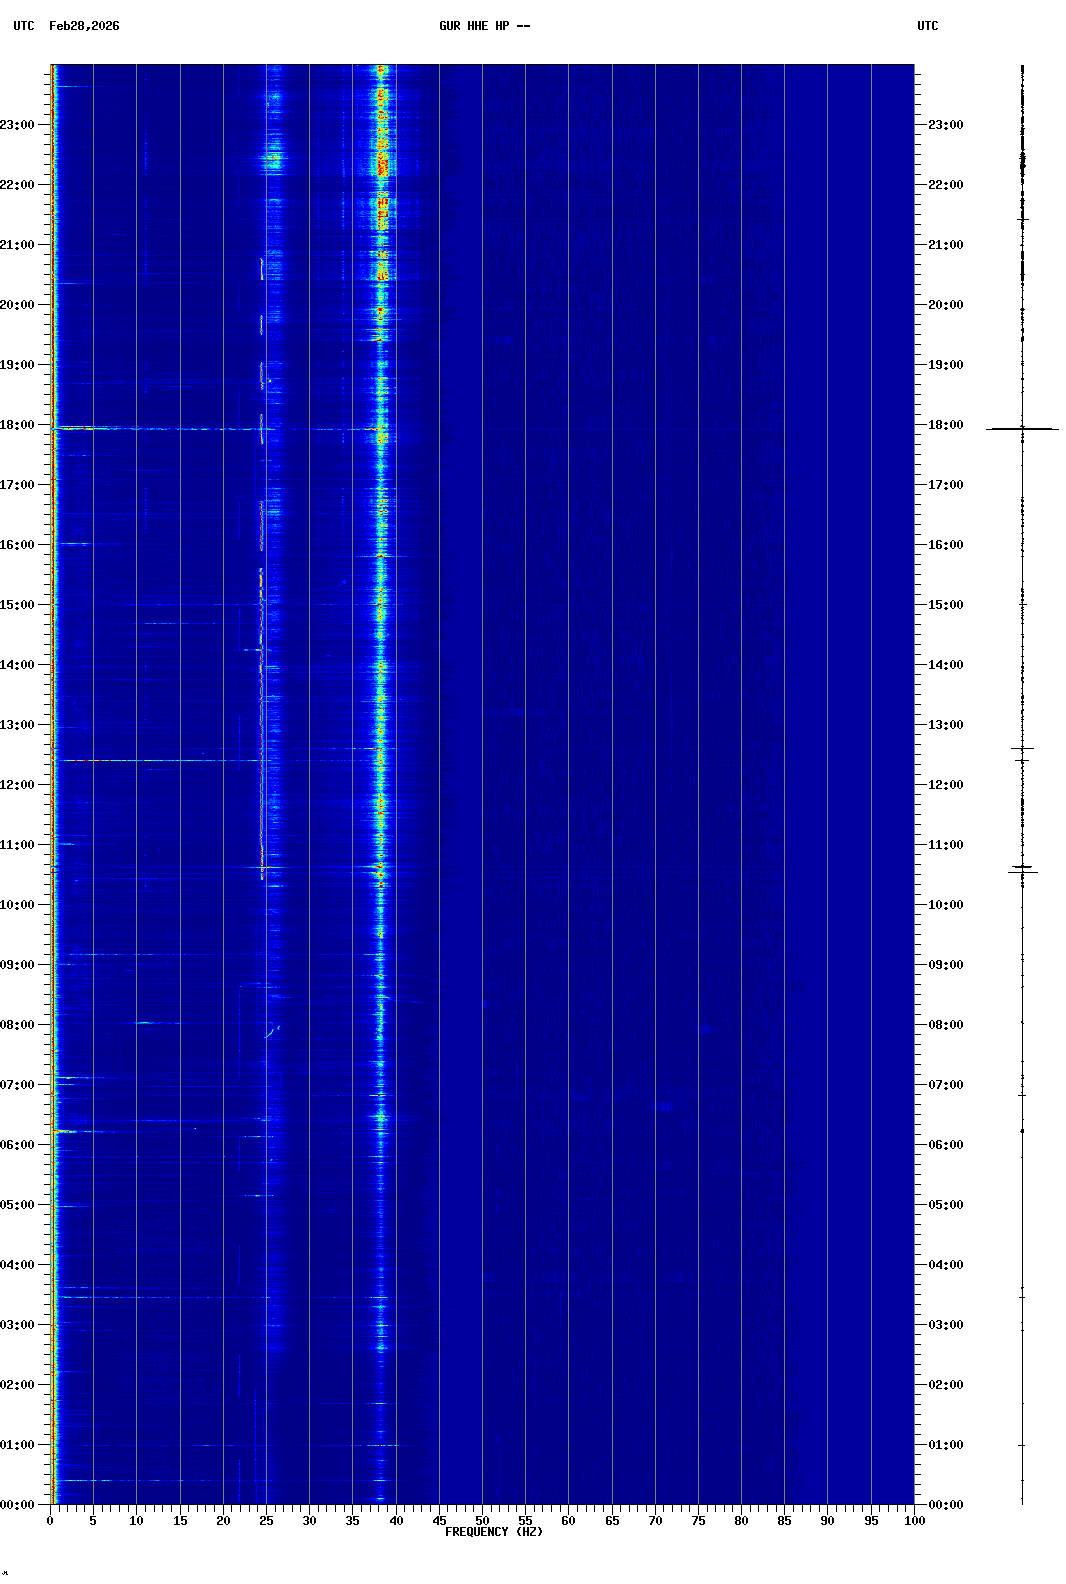This screenshot has height=1584, width=1066.
Task: Click the 23:00 label on the left time axis
Action: [x=18, y=125]
